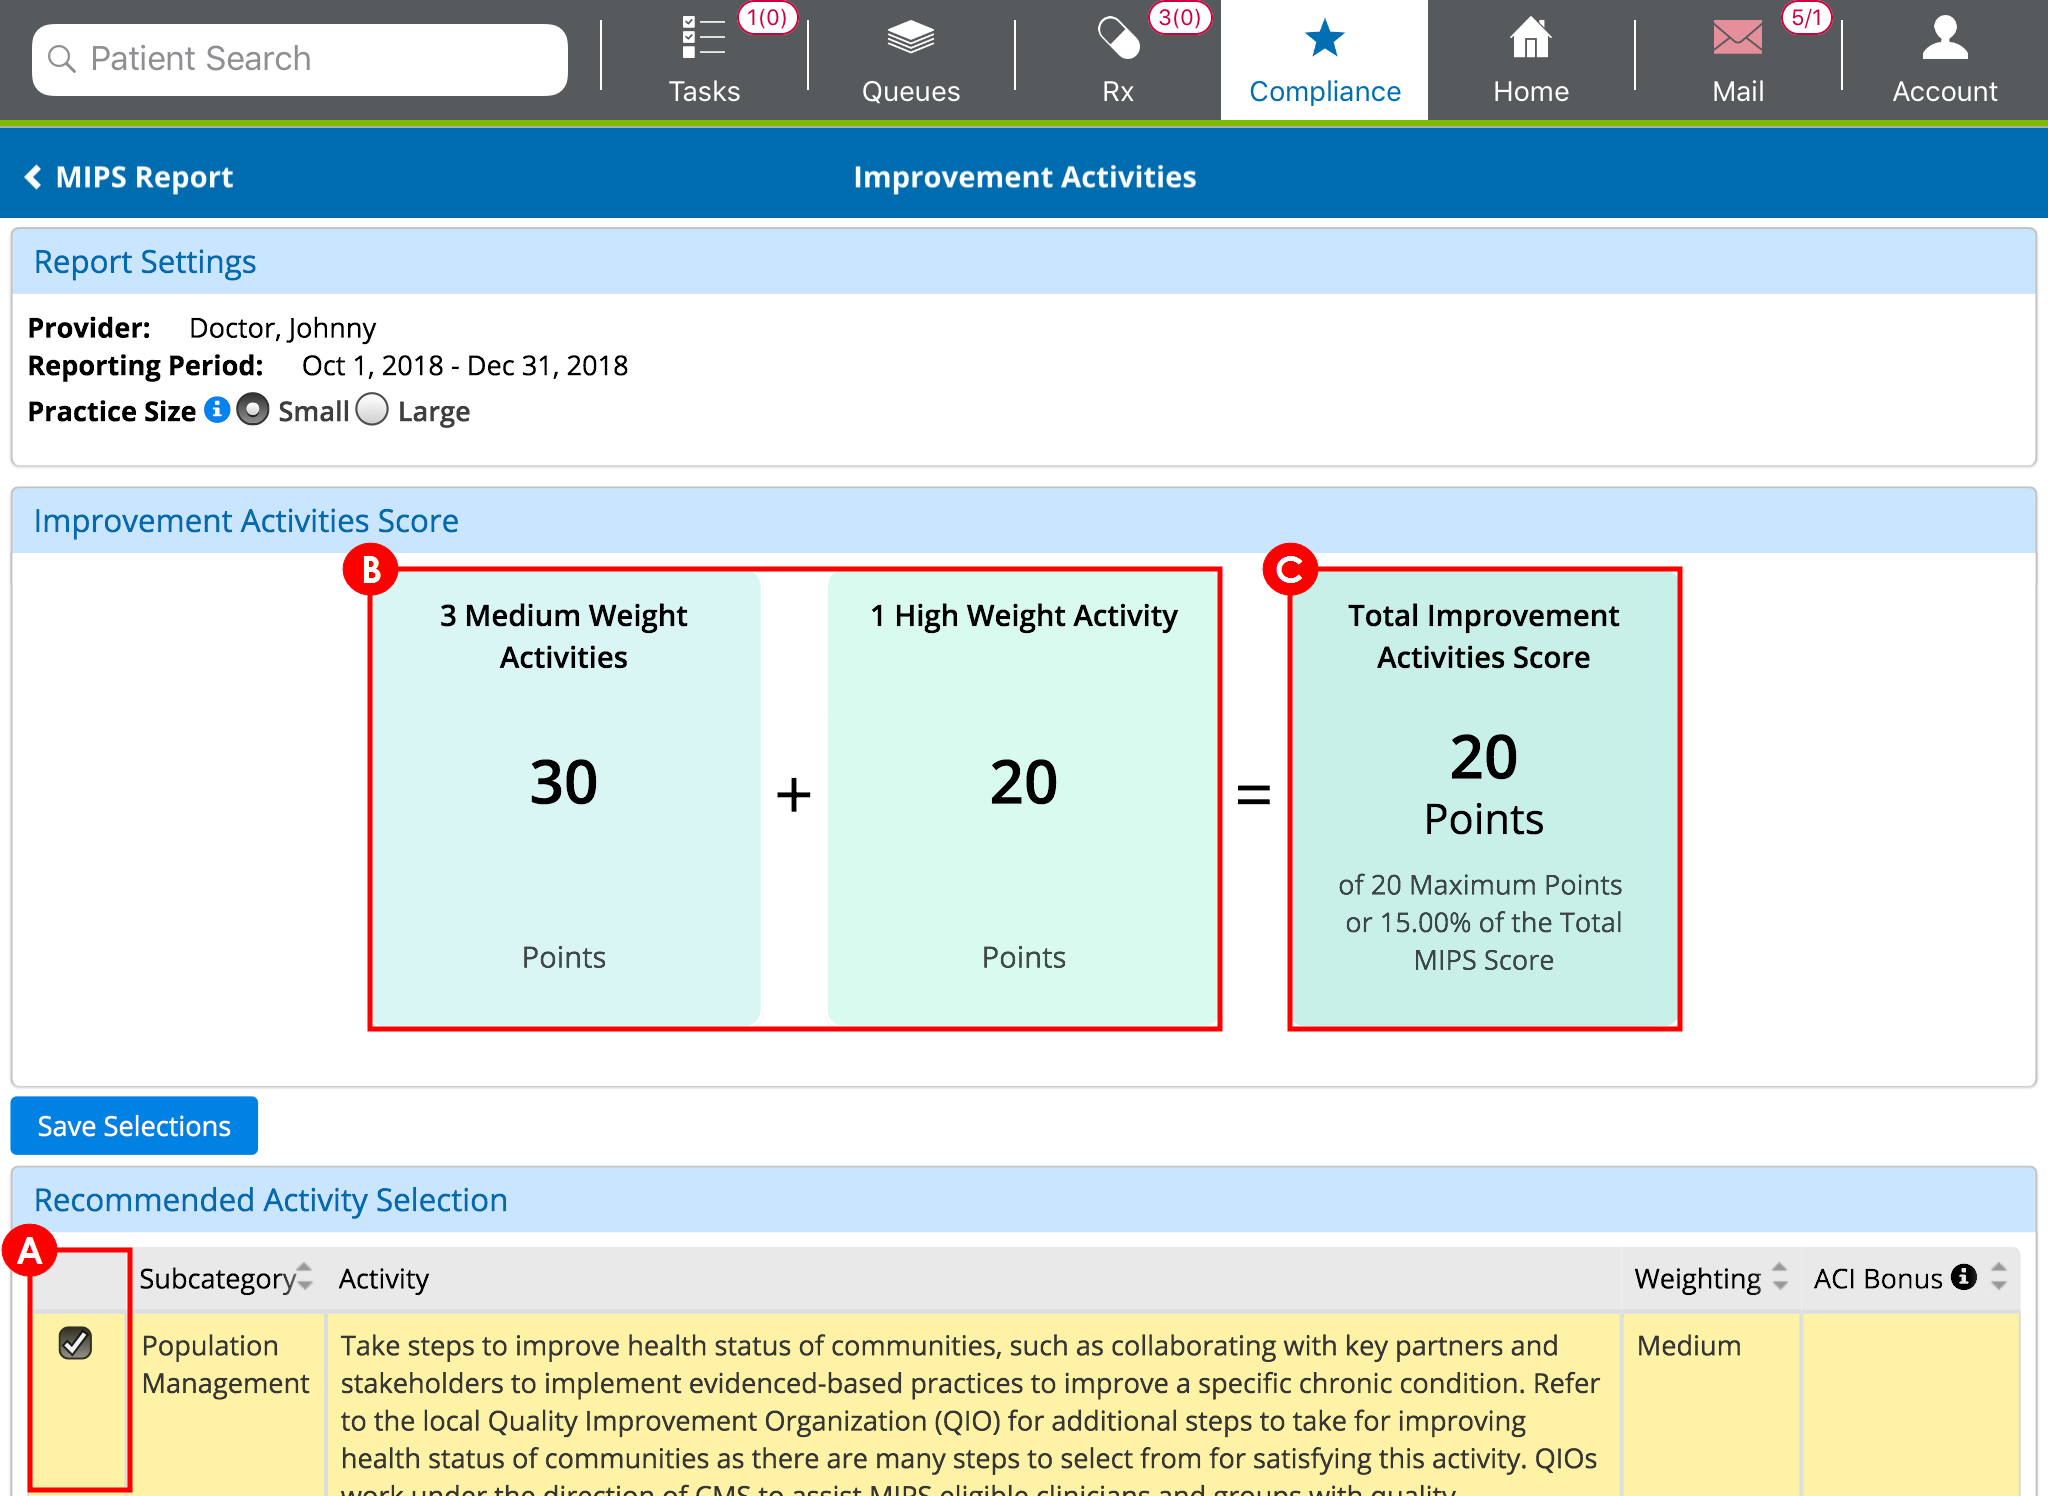Sort by Subcategory column arrows
Image resolution: width=2048 pixels, height=1496 pixels.
click(305, 1277)
